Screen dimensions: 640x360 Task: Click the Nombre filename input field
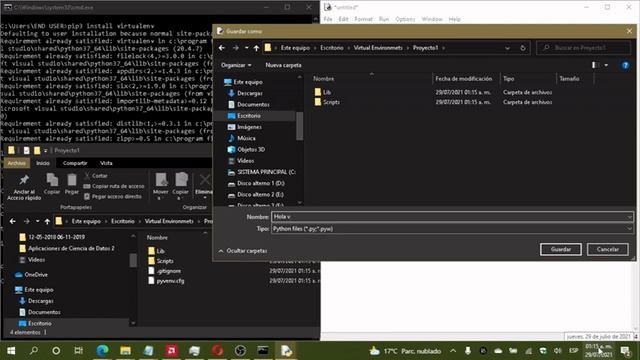pos(452,217)
